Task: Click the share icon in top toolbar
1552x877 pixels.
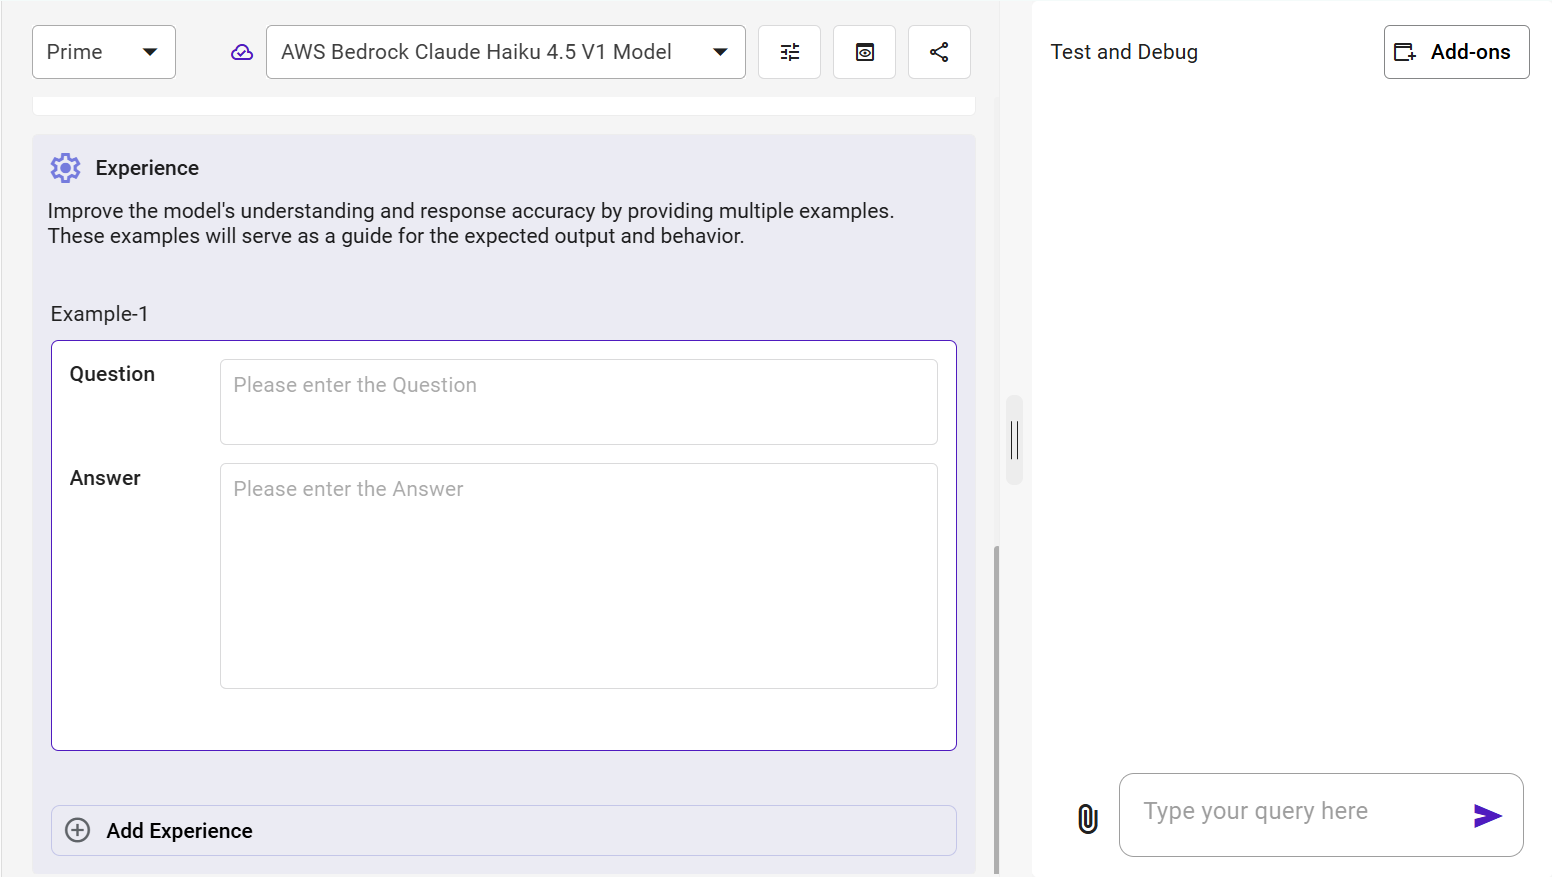Action: [939, 52]
